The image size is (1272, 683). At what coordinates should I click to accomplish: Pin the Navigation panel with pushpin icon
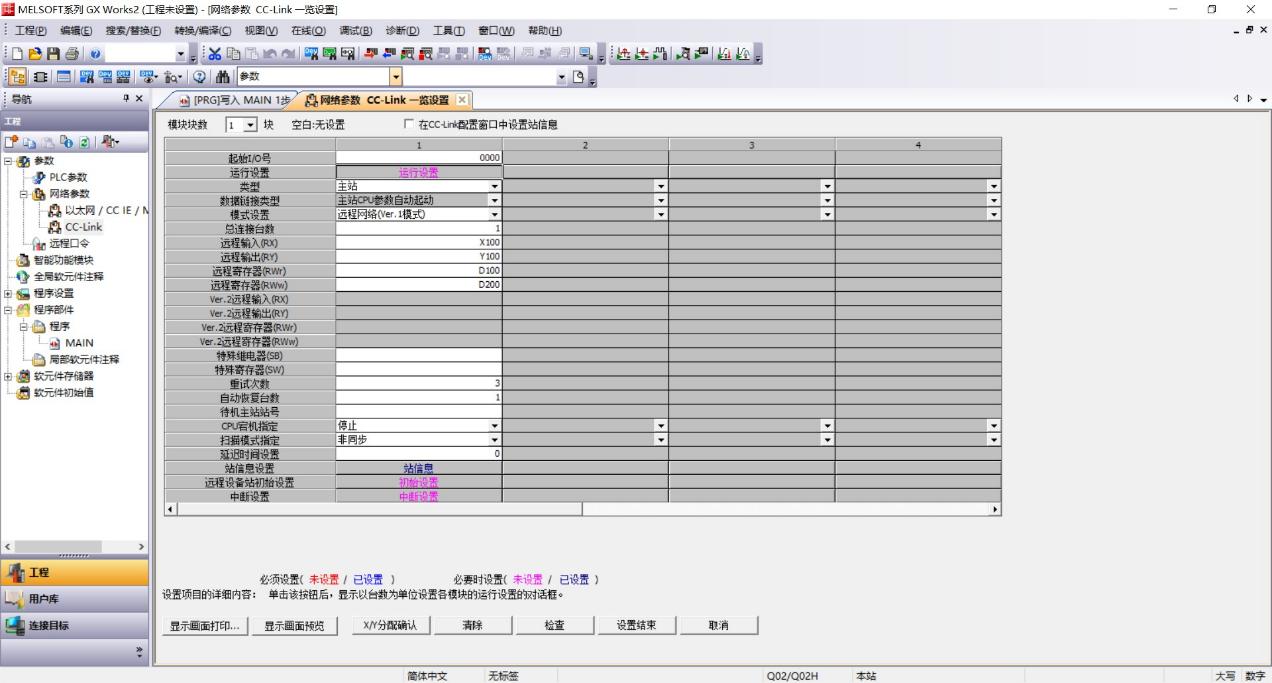pyautogui.click(x=126, y=98)
